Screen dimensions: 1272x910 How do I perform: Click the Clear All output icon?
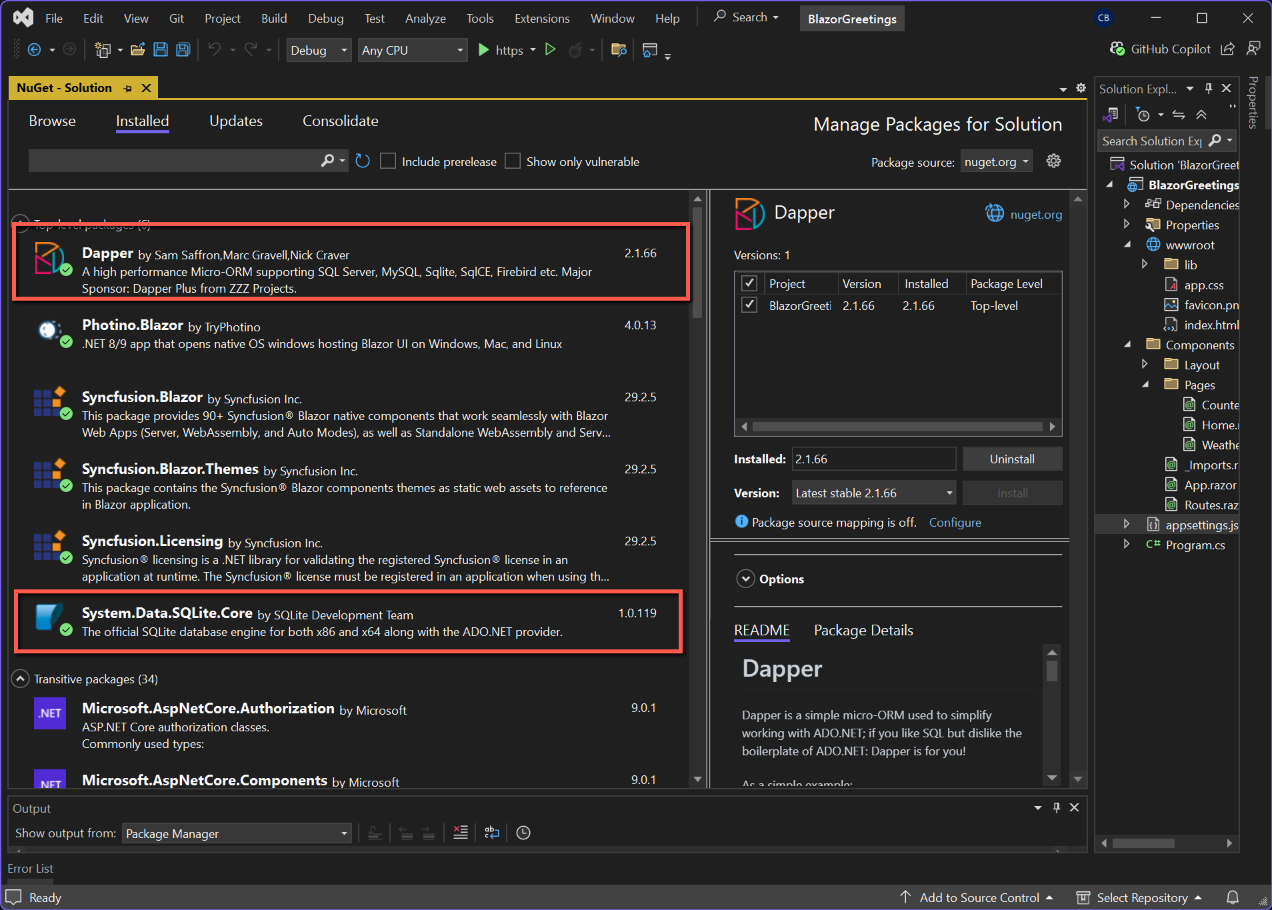tap(460, 833)
